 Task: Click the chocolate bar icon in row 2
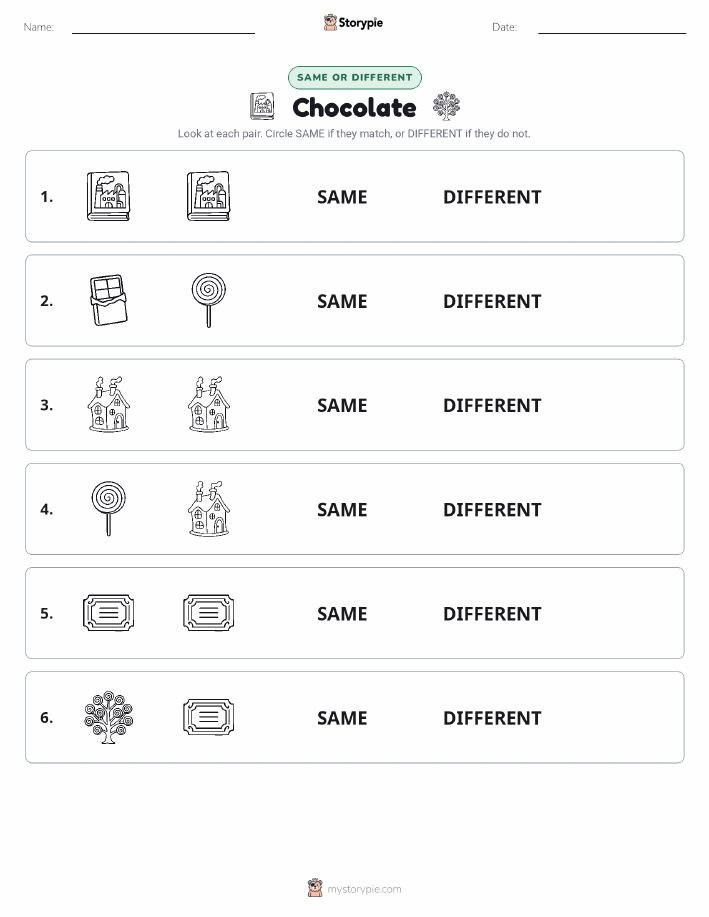coord(108,300)
